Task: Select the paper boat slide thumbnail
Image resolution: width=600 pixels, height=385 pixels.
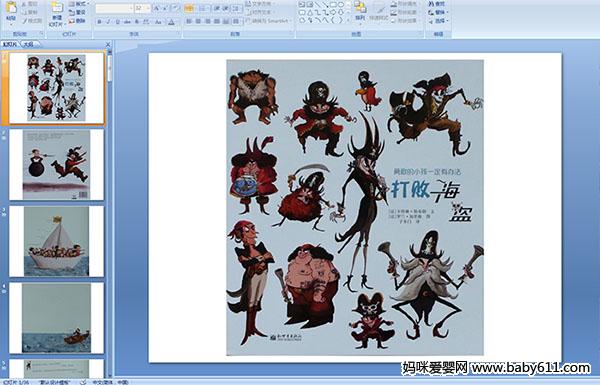Action: point(56,241)
